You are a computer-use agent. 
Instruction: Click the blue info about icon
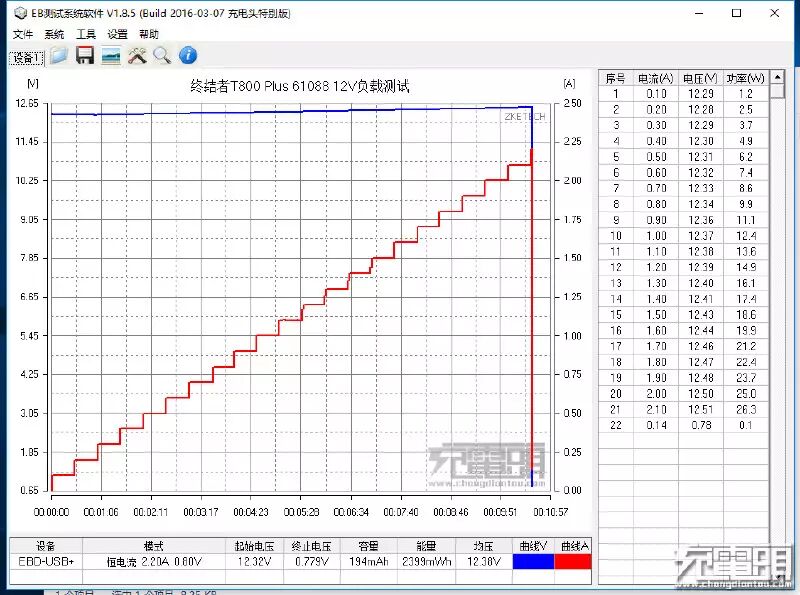[x=188, y=56]
